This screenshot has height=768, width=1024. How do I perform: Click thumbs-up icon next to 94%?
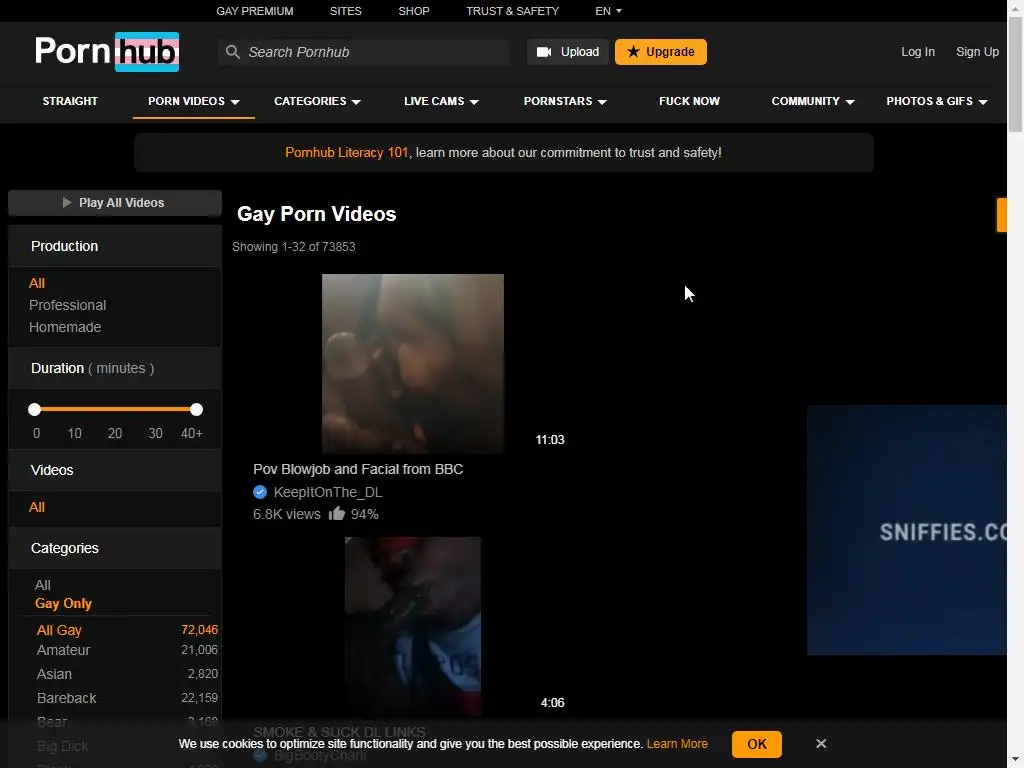point(337,513)
